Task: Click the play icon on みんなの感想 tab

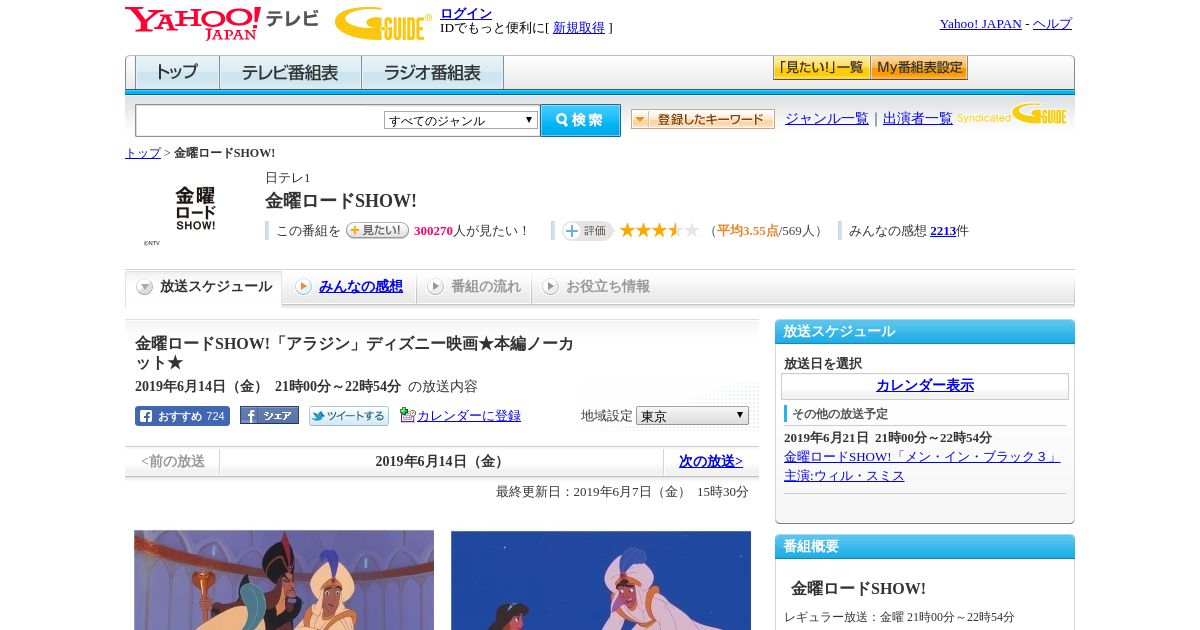Action: (303, 287)
